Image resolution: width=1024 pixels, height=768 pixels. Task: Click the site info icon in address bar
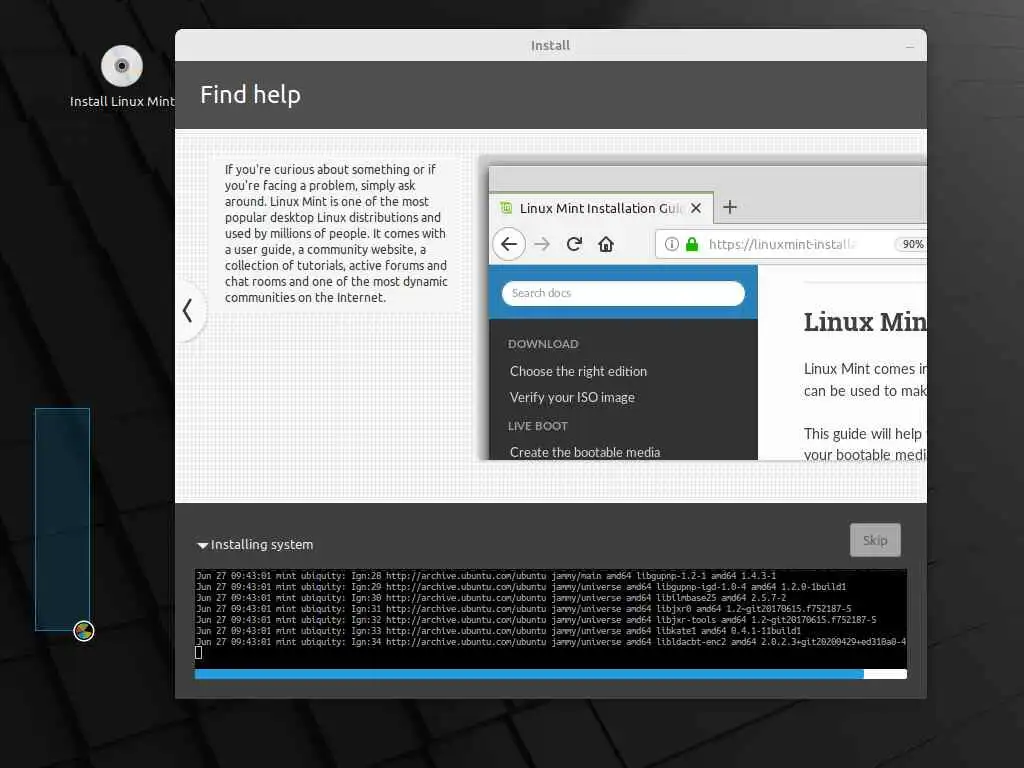[671, 244]
